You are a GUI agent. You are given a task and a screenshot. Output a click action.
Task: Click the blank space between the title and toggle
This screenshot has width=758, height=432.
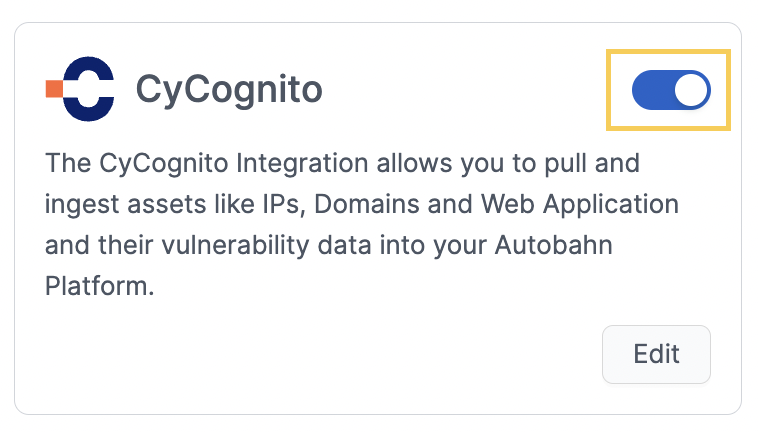[464, 90]
